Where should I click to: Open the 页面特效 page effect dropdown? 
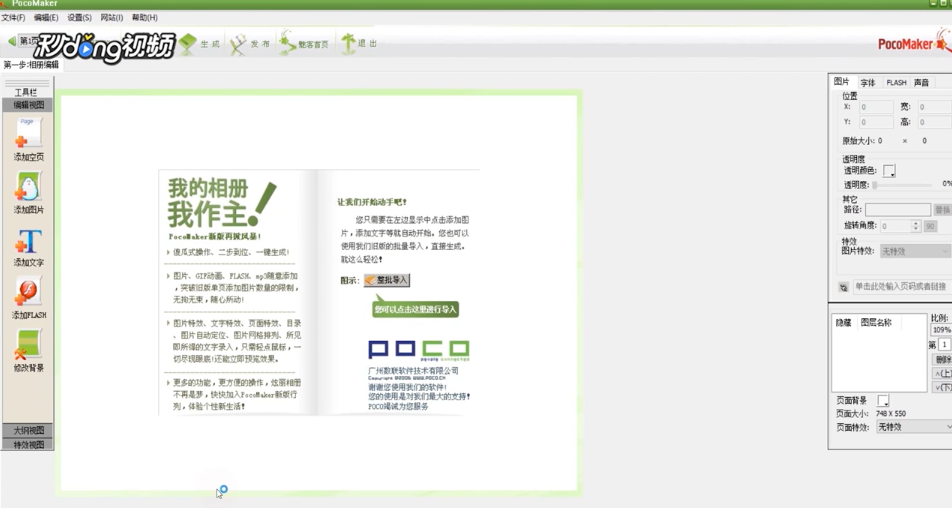pyautogui.click(x=914, y=427)
